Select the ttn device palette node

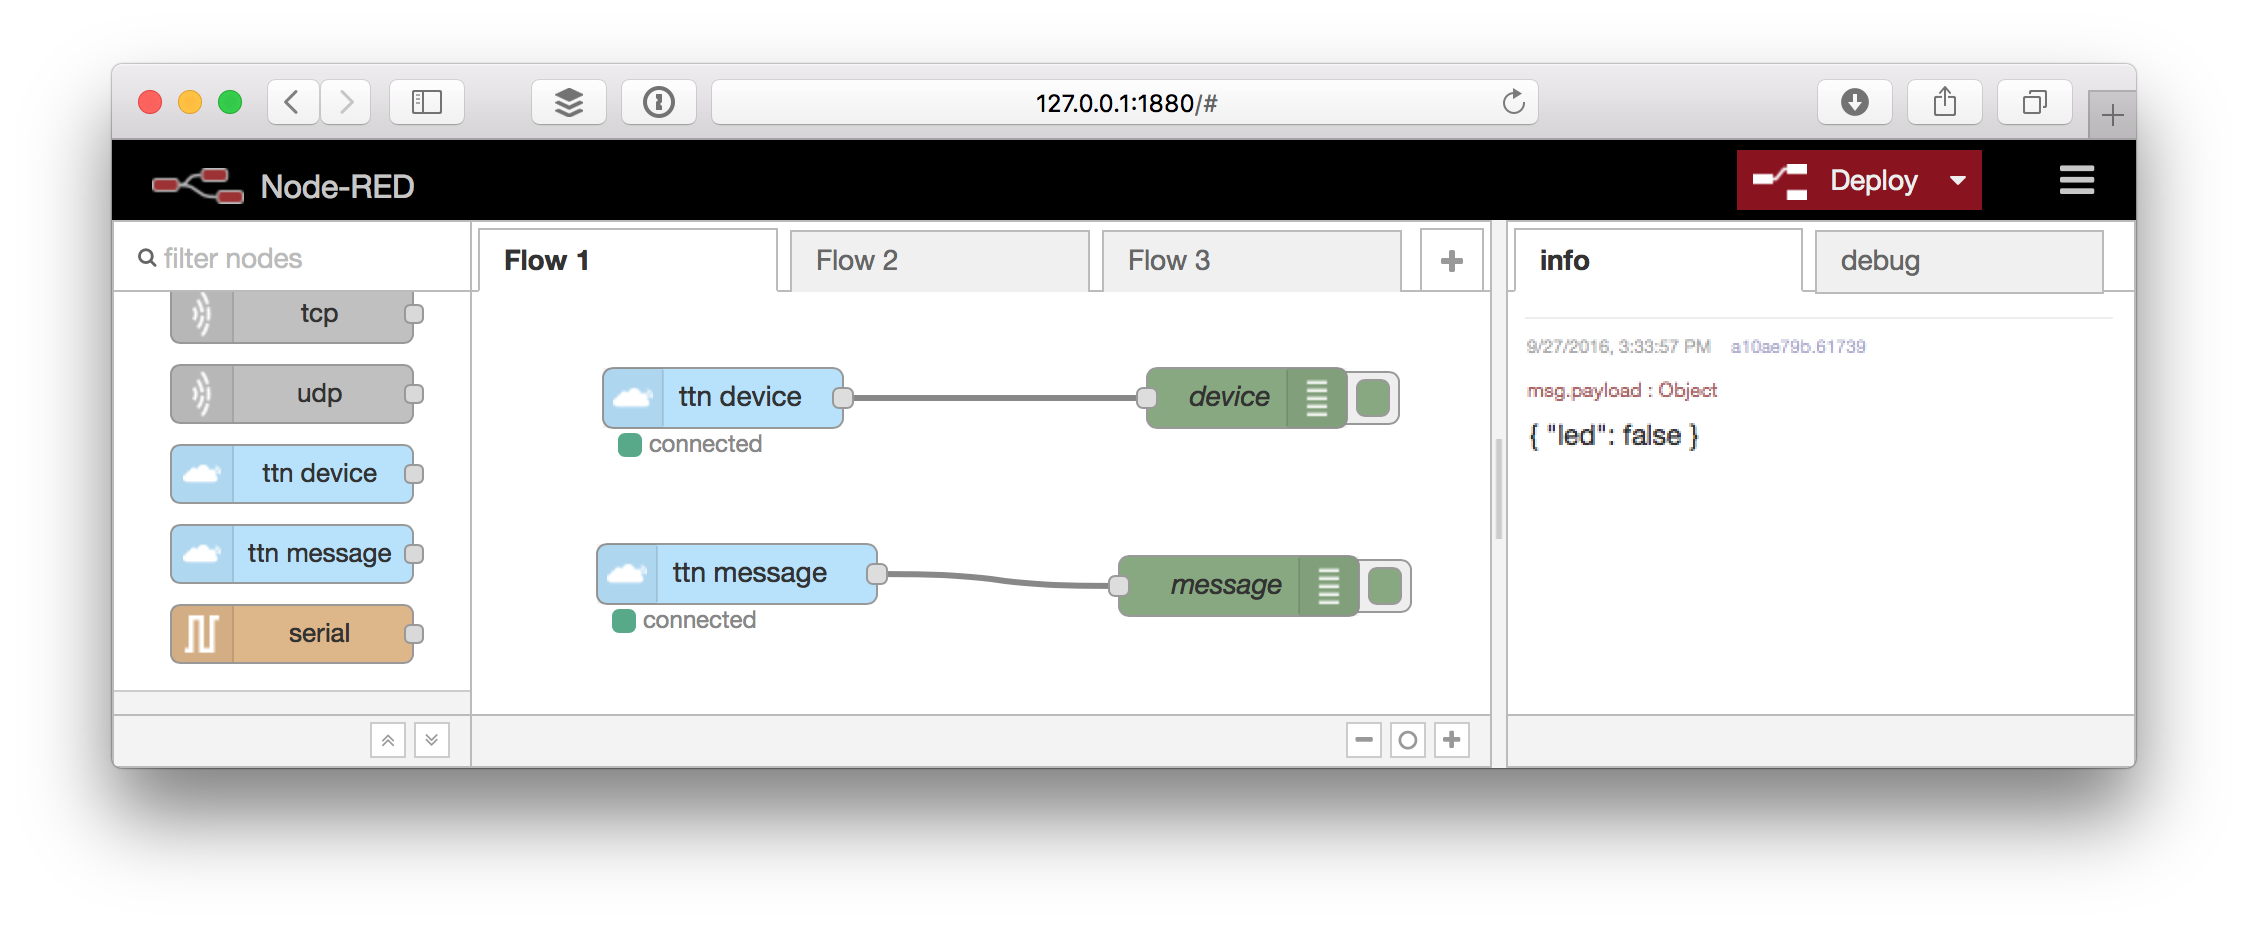coord(292,474)
